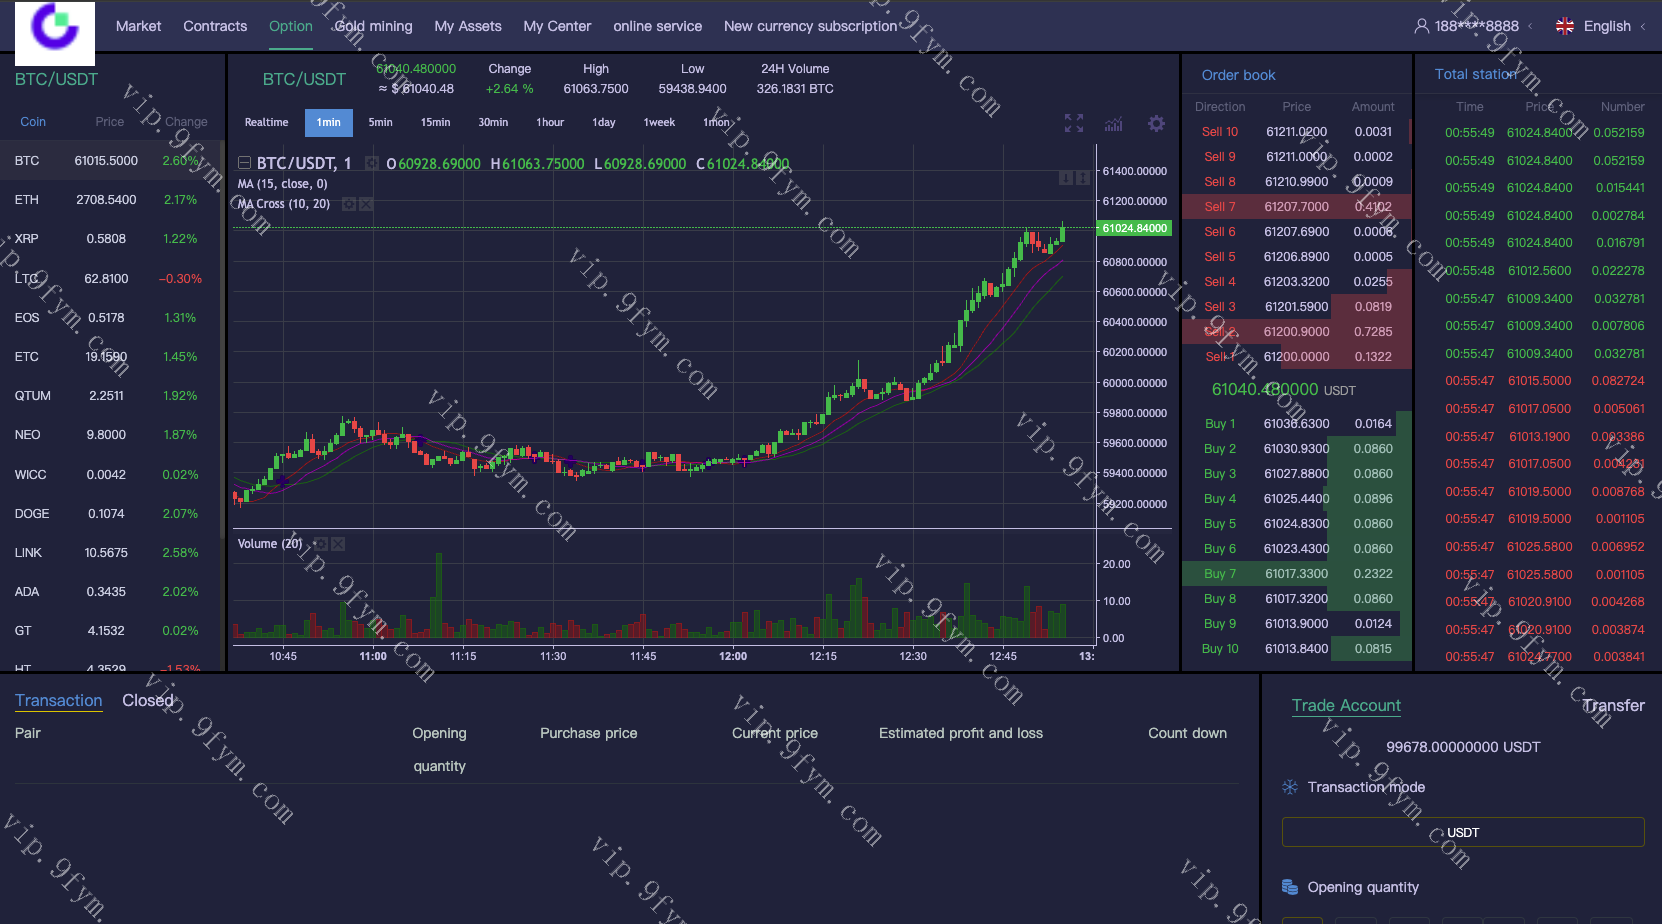Open the Contracts menu

[215, 26]
